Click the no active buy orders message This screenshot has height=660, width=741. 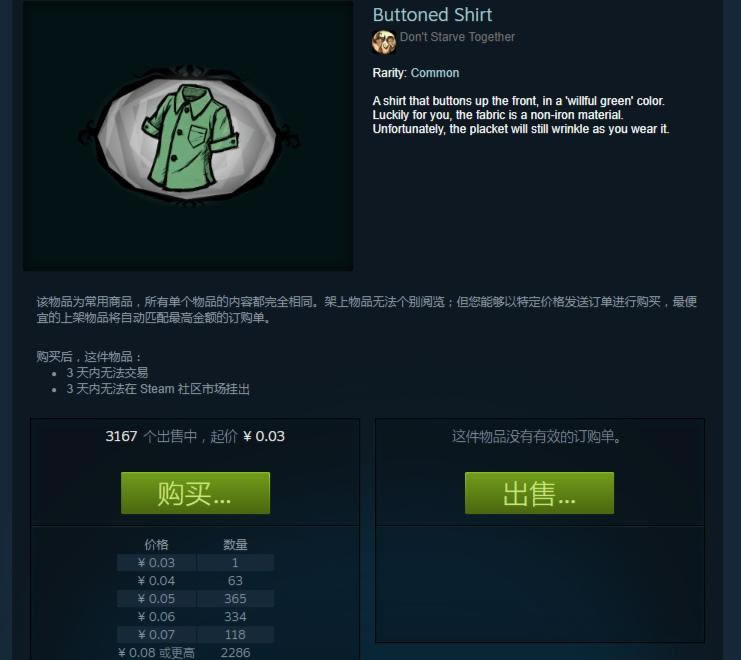[x=537, y=436]
